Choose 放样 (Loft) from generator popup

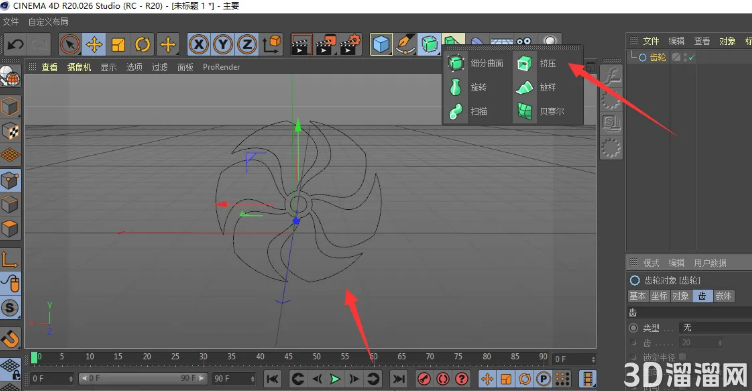536,87
